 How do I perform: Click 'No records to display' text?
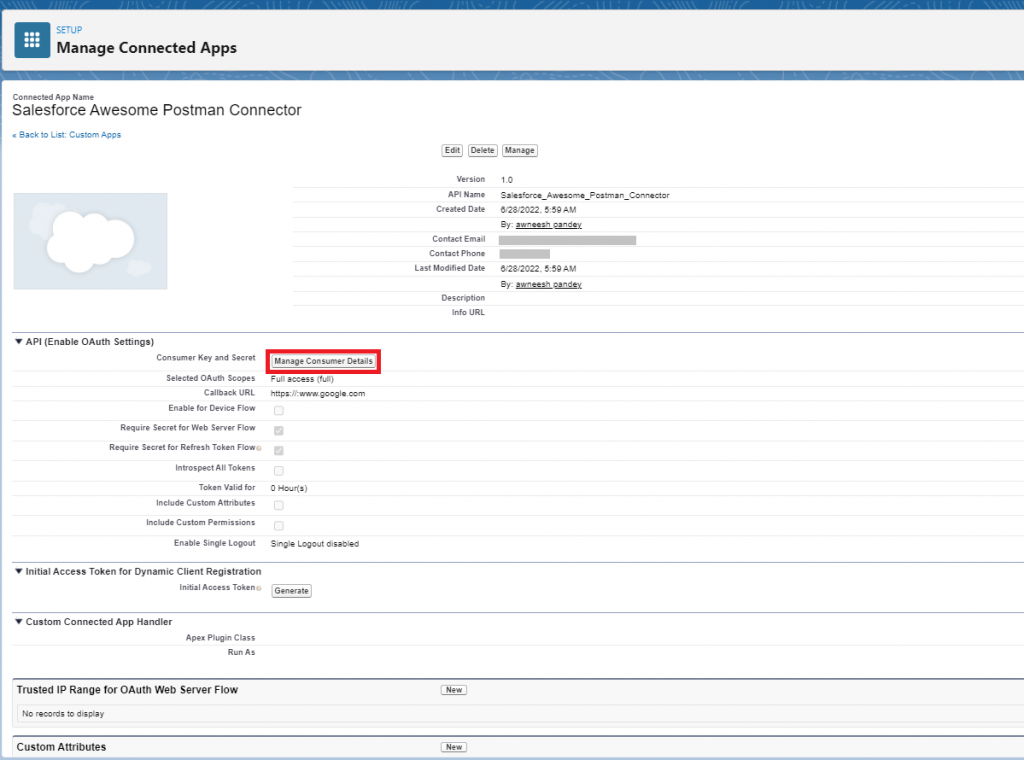pos(63,714)
